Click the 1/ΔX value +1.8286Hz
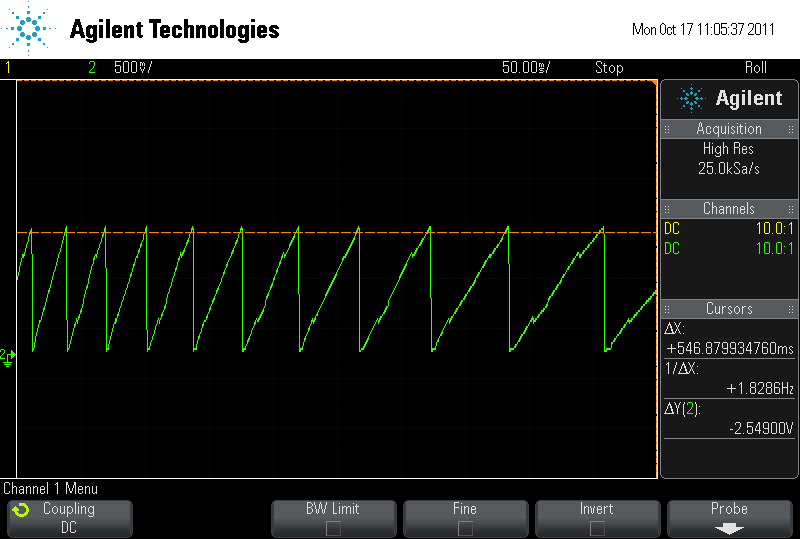This screenshot has width=800, height=539. (760, 388)
